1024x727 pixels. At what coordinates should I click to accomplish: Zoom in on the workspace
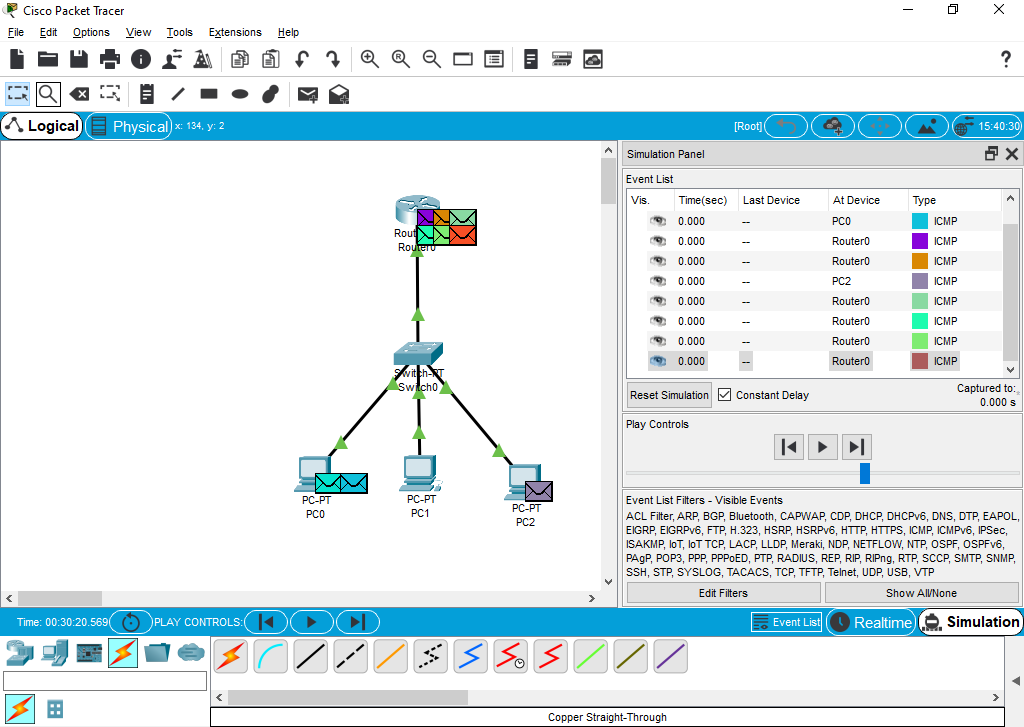(370, 59)
